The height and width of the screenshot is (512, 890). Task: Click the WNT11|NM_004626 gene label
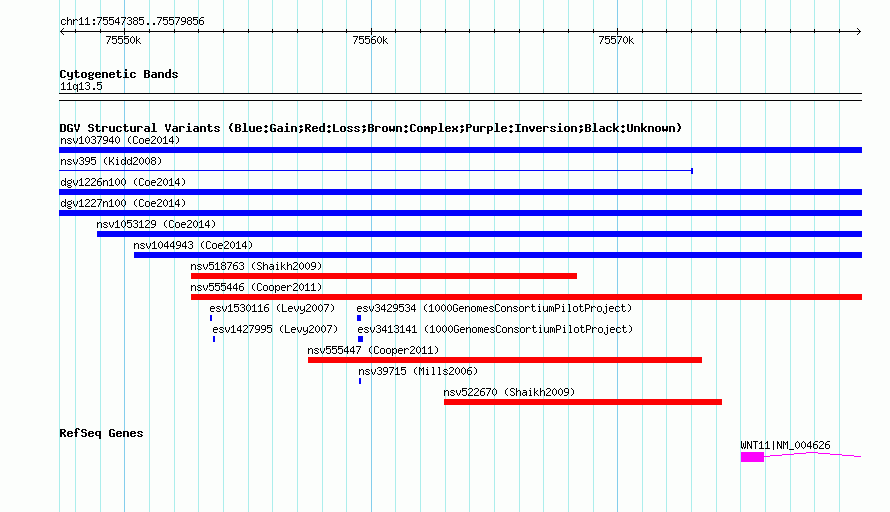coord(785,446)
